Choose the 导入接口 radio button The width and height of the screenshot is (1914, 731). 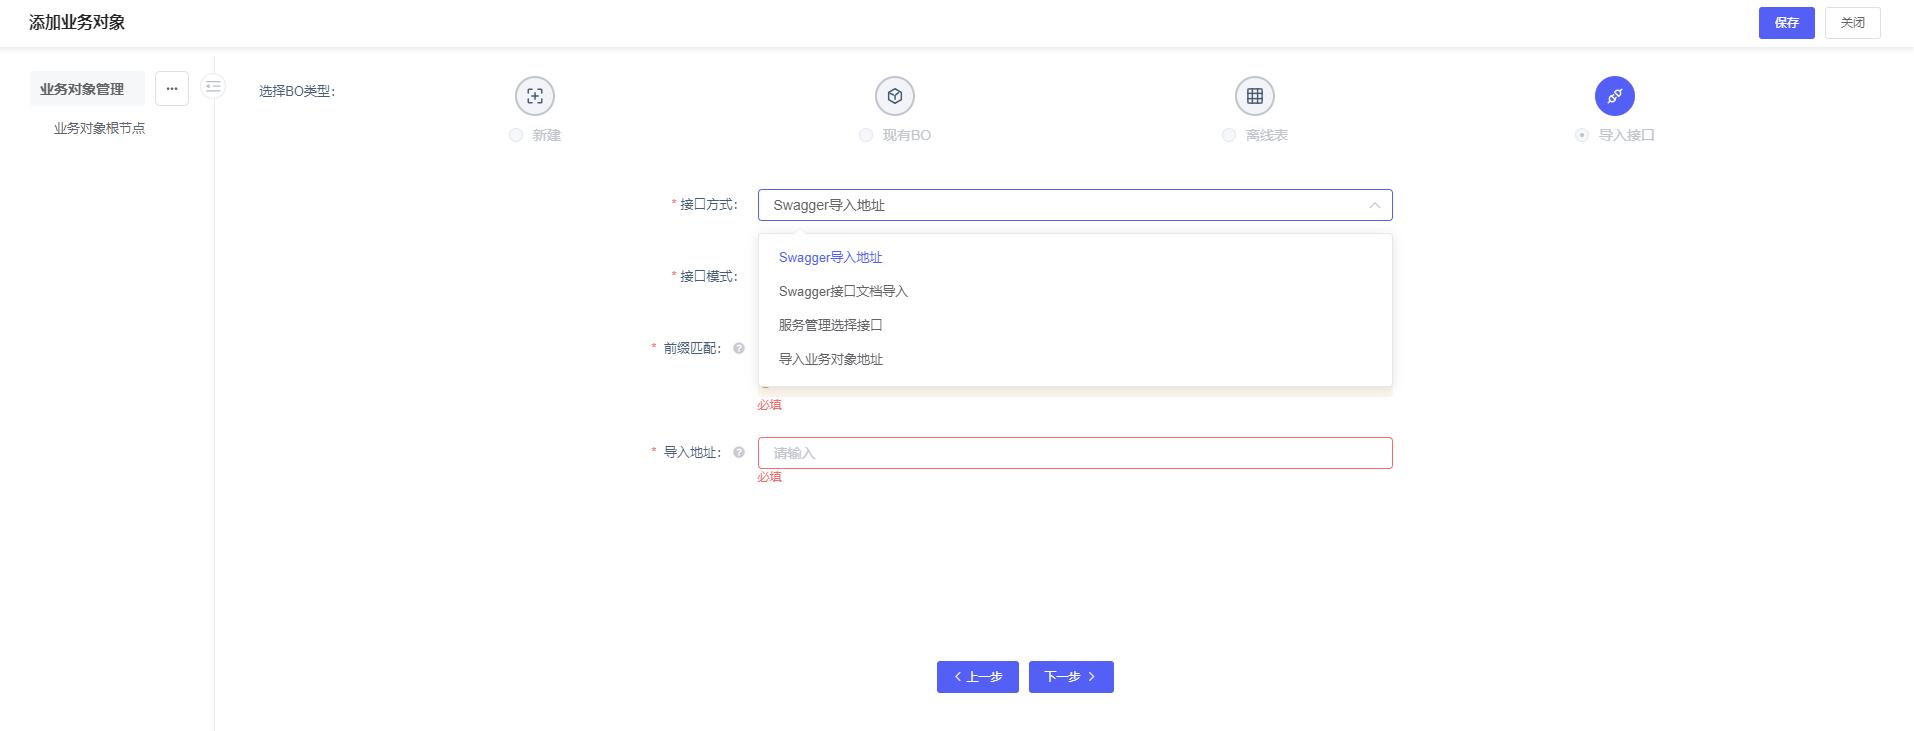click(x=1582, y=135)
